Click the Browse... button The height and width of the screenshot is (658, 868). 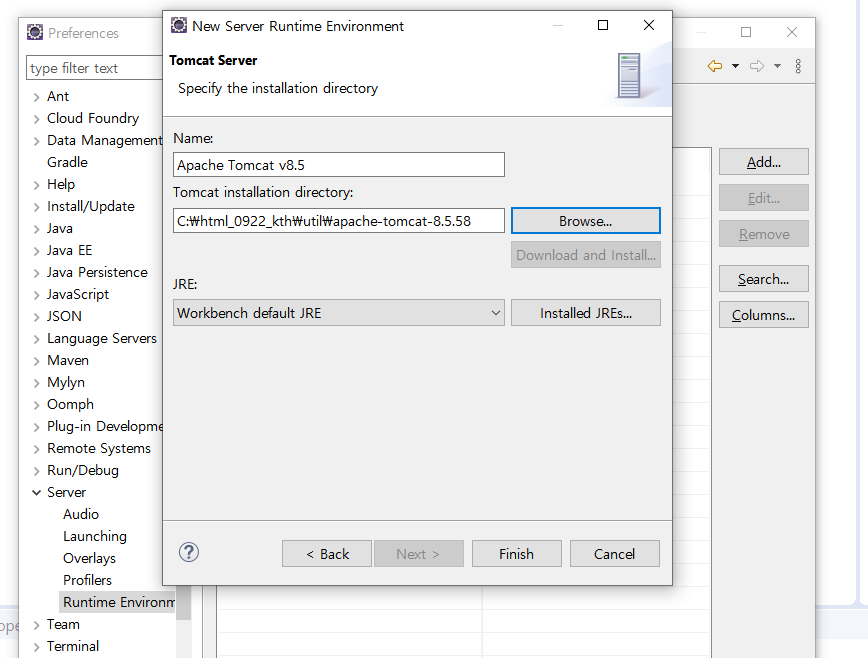pos(586,221)
